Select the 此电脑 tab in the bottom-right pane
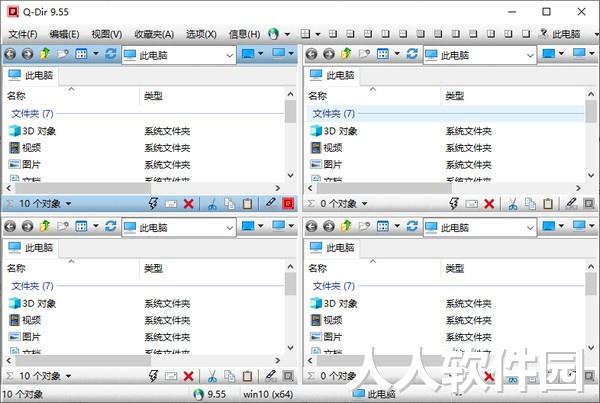Screen dimensions: 600x403 332,248
